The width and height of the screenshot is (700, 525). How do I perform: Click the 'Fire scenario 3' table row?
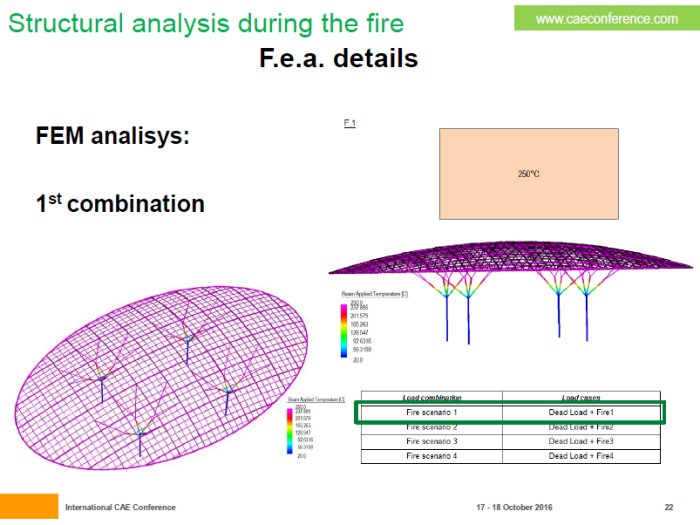pos(509,441)
